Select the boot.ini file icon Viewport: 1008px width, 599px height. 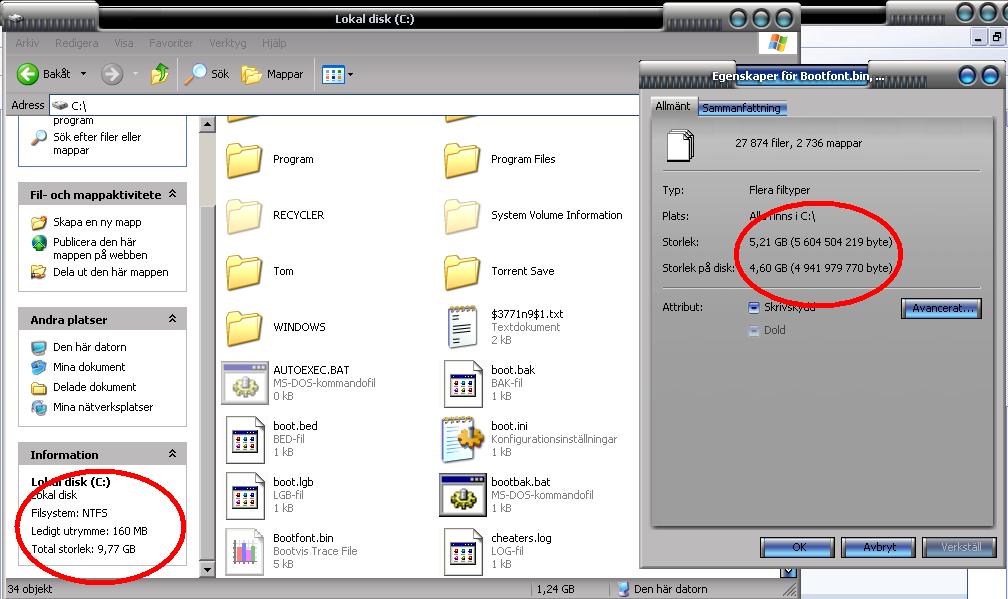463,439
